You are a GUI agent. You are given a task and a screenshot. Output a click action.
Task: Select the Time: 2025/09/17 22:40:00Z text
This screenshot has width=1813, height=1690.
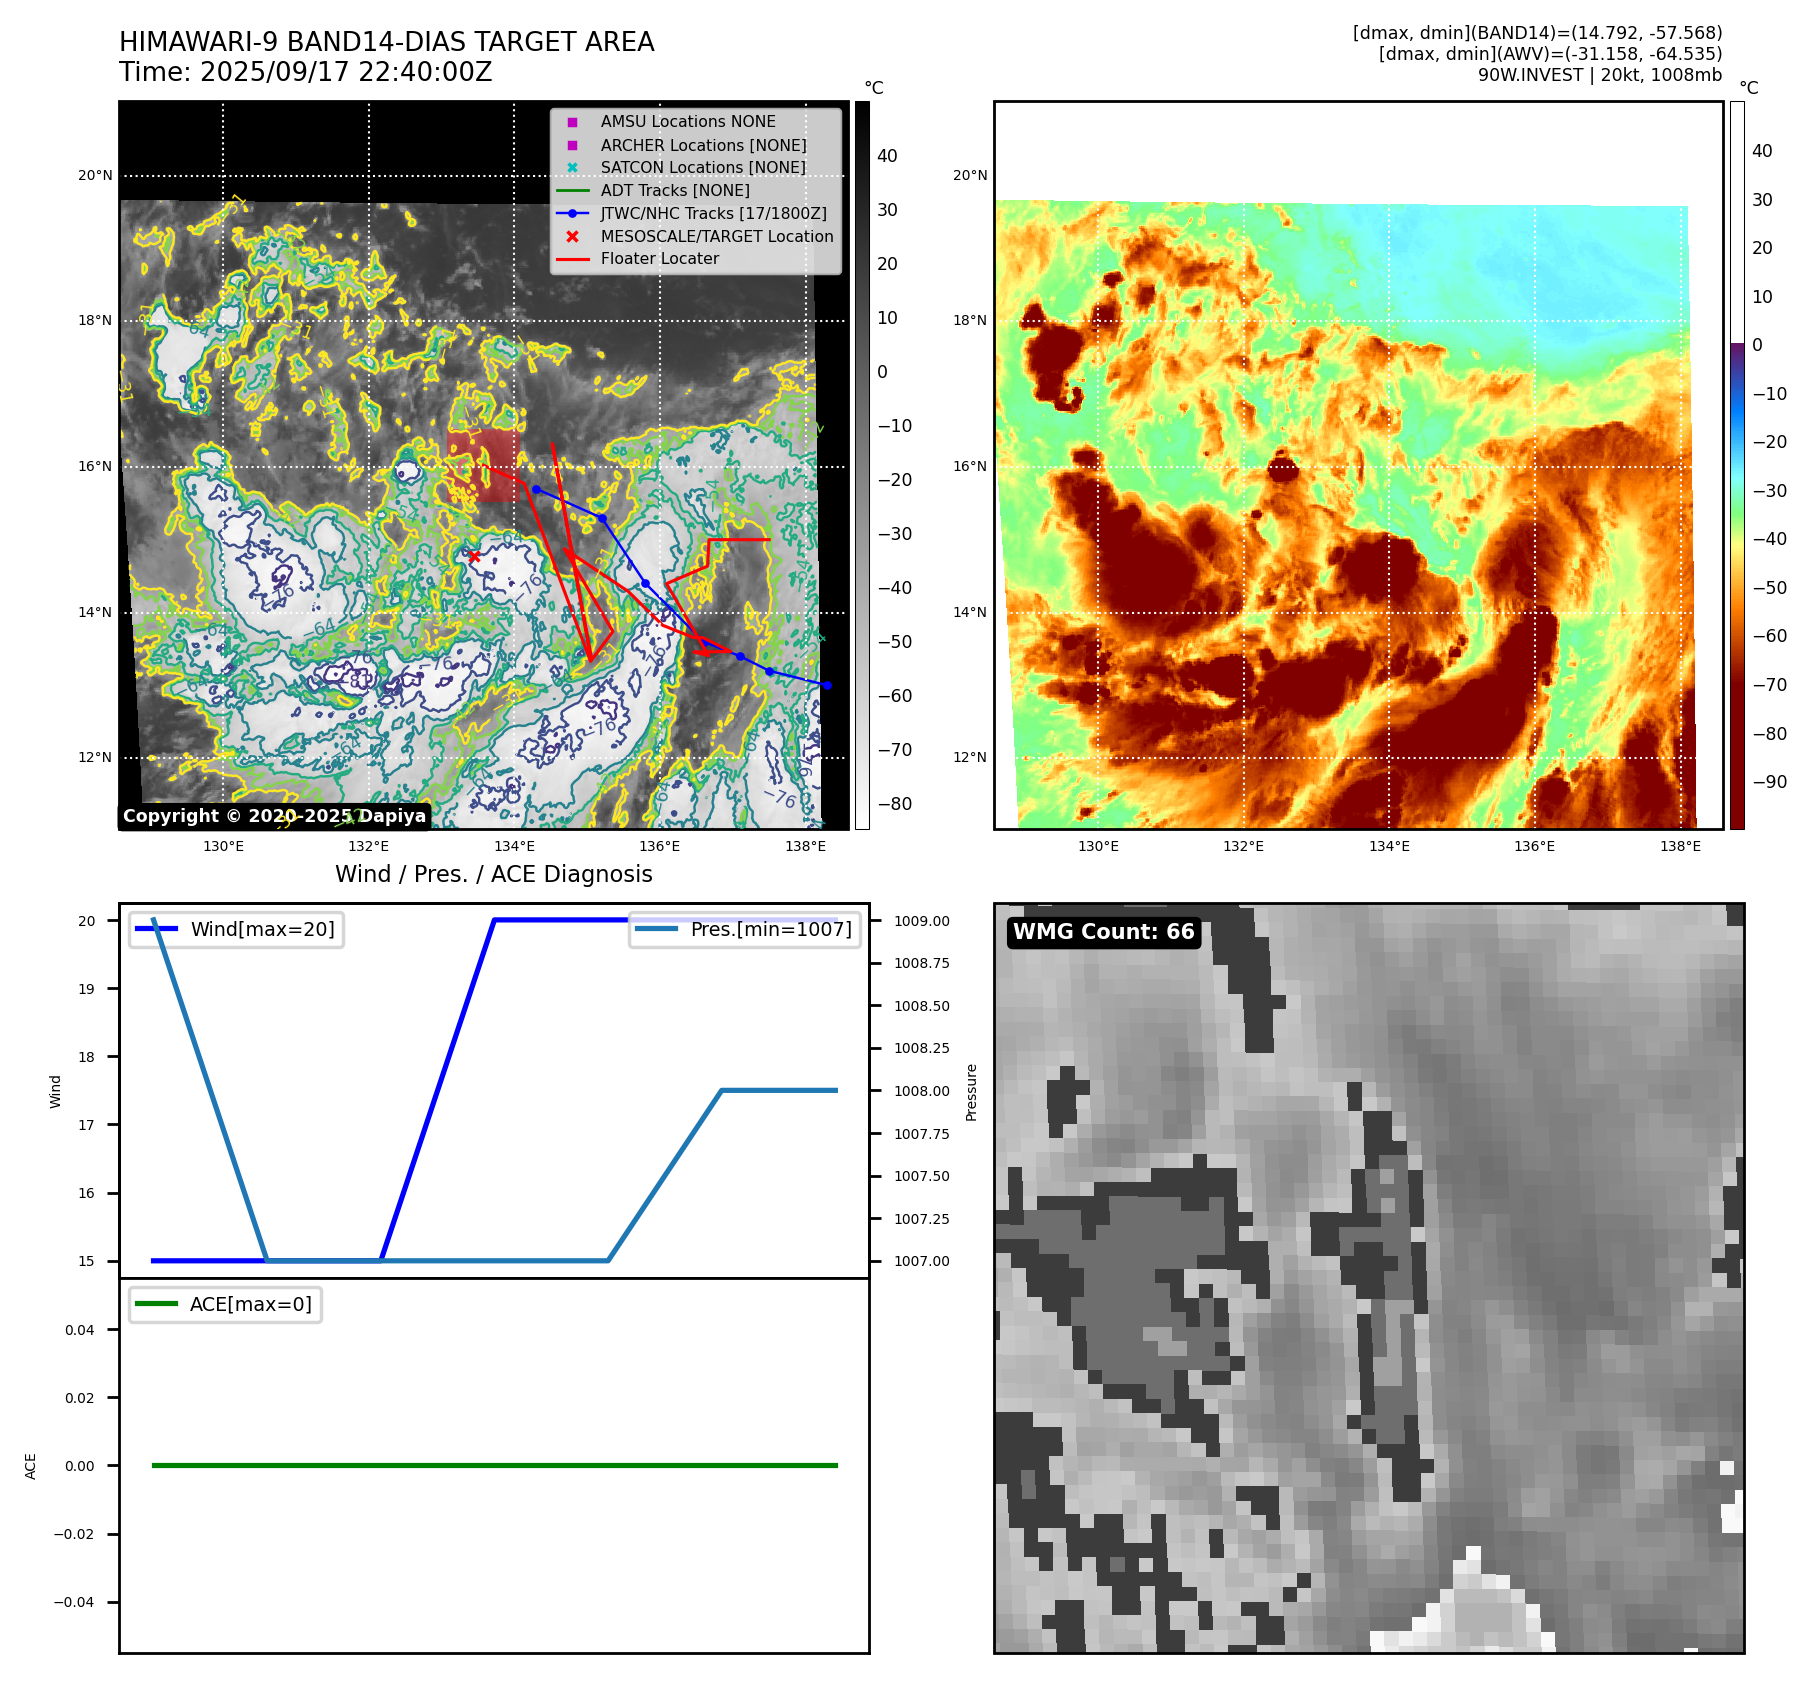306,73
